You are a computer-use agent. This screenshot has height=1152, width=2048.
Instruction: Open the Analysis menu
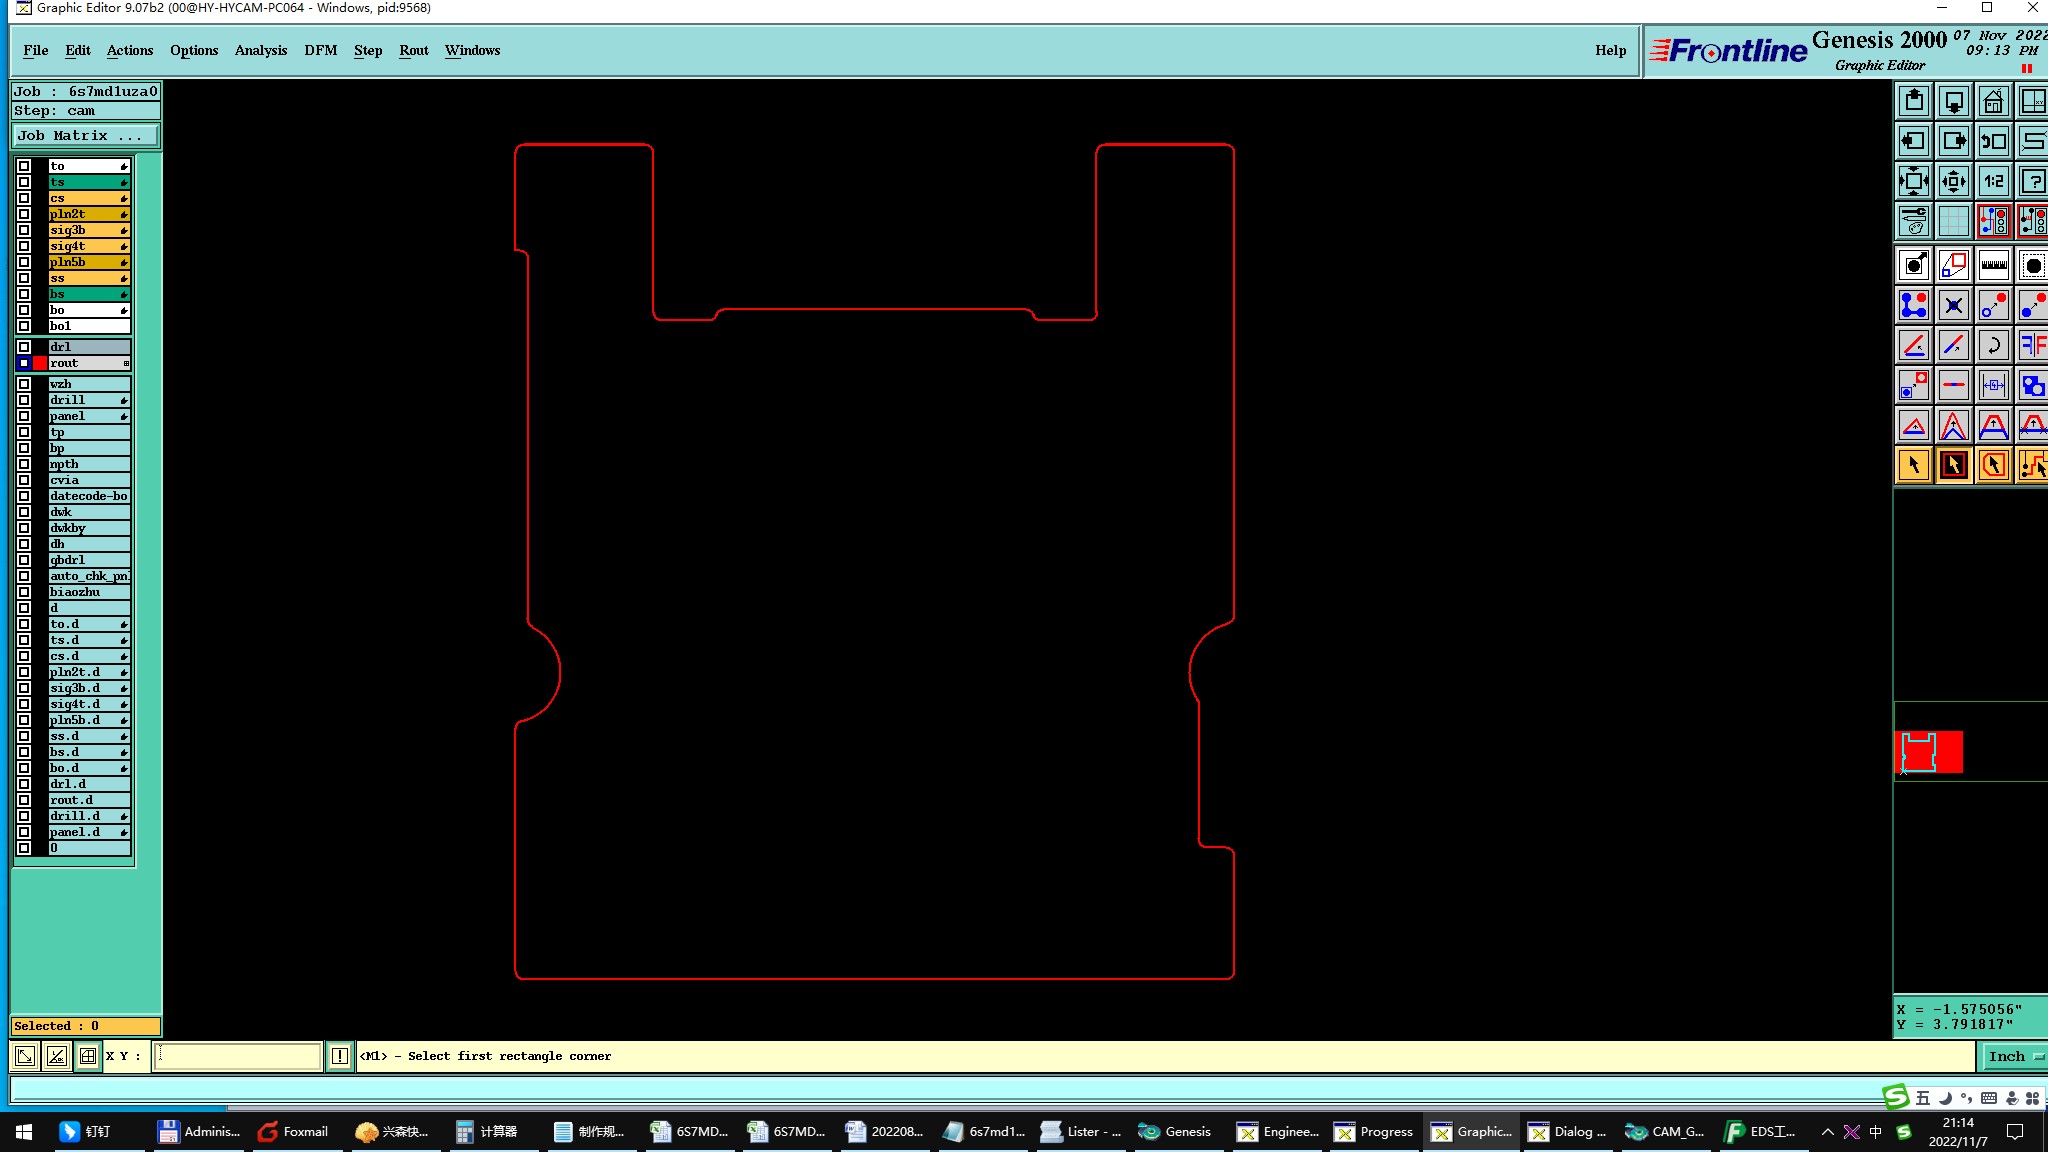coord(260,50)
